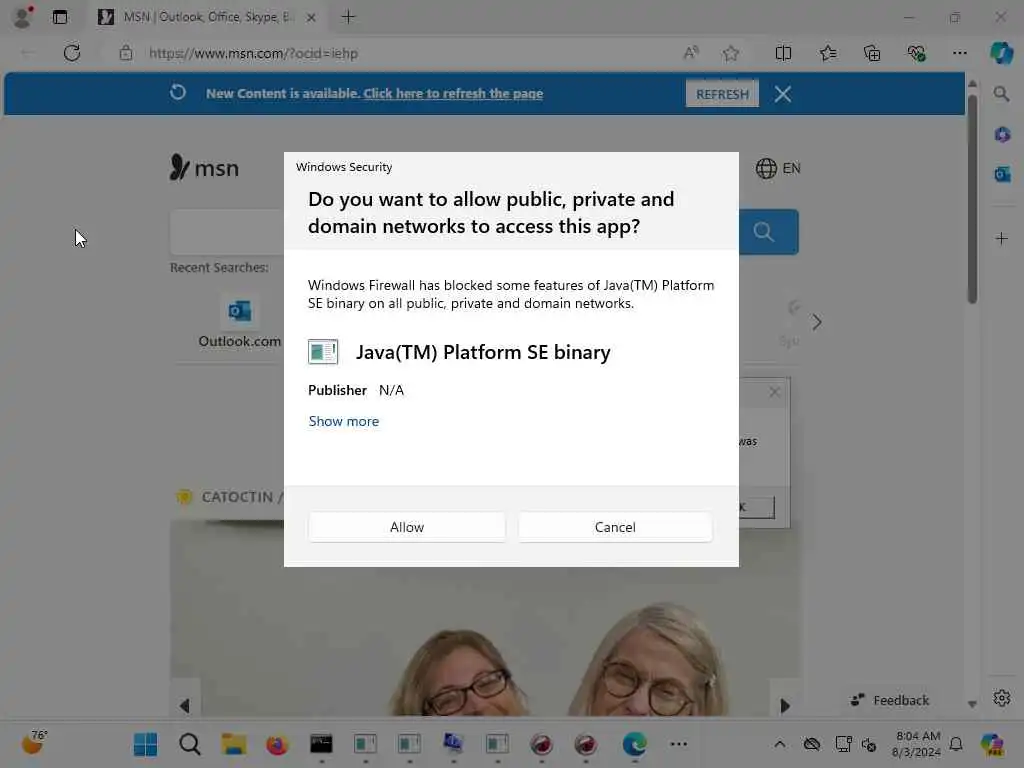Open Outlook icon in Edge sidebar
Screen dimensions: 1024x768
point(1002,174)
